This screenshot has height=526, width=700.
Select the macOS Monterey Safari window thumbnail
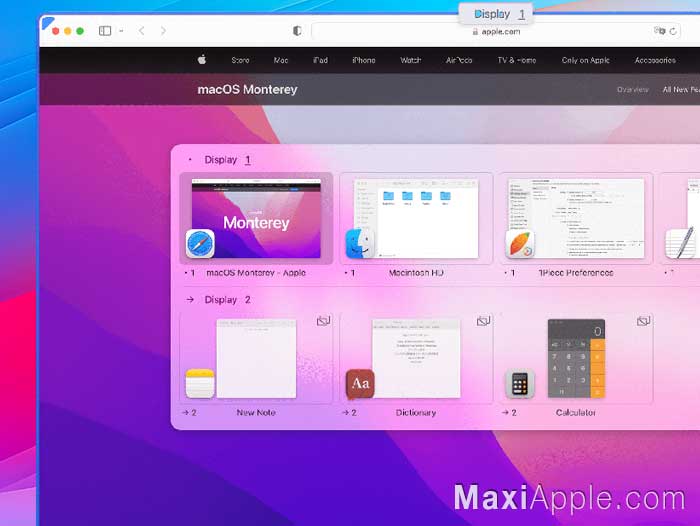pos(256,218)
